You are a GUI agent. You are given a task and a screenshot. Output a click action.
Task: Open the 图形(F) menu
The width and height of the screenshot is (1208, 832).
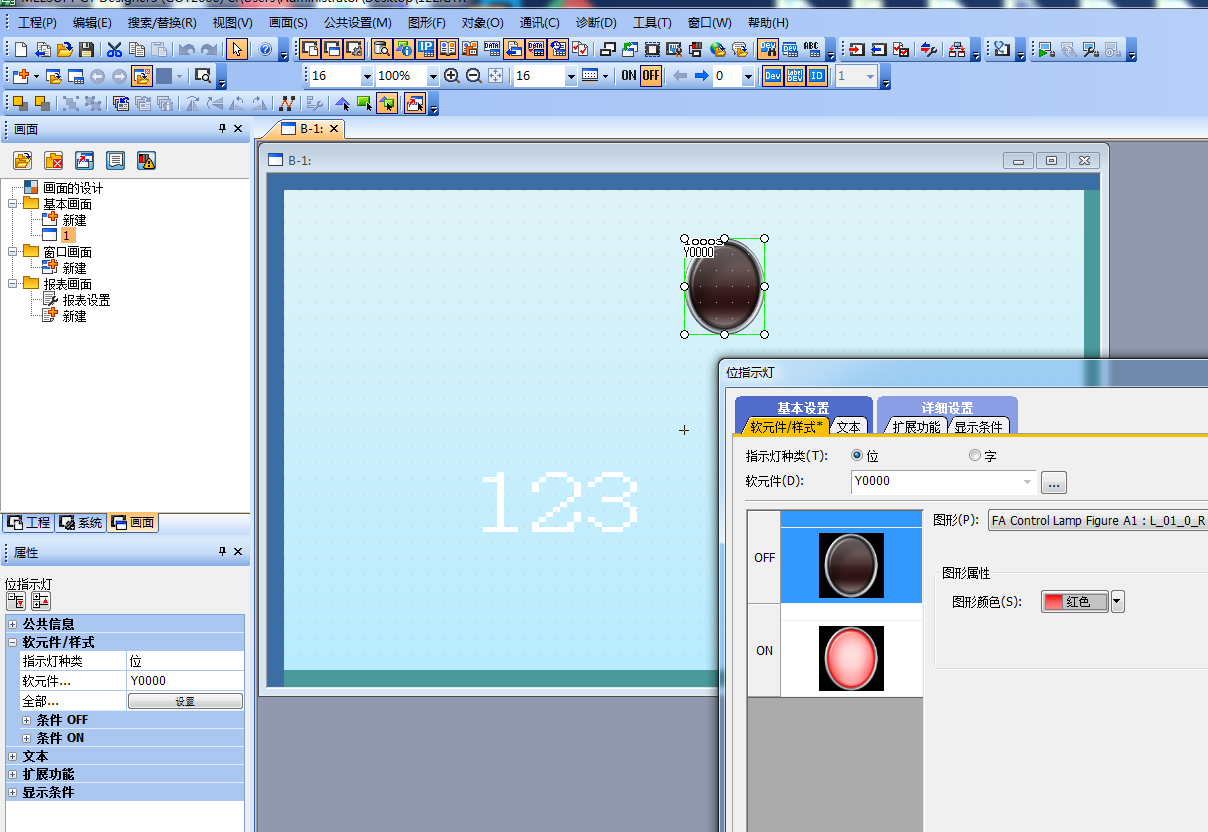pyautogui.click(x=427, y=22)
